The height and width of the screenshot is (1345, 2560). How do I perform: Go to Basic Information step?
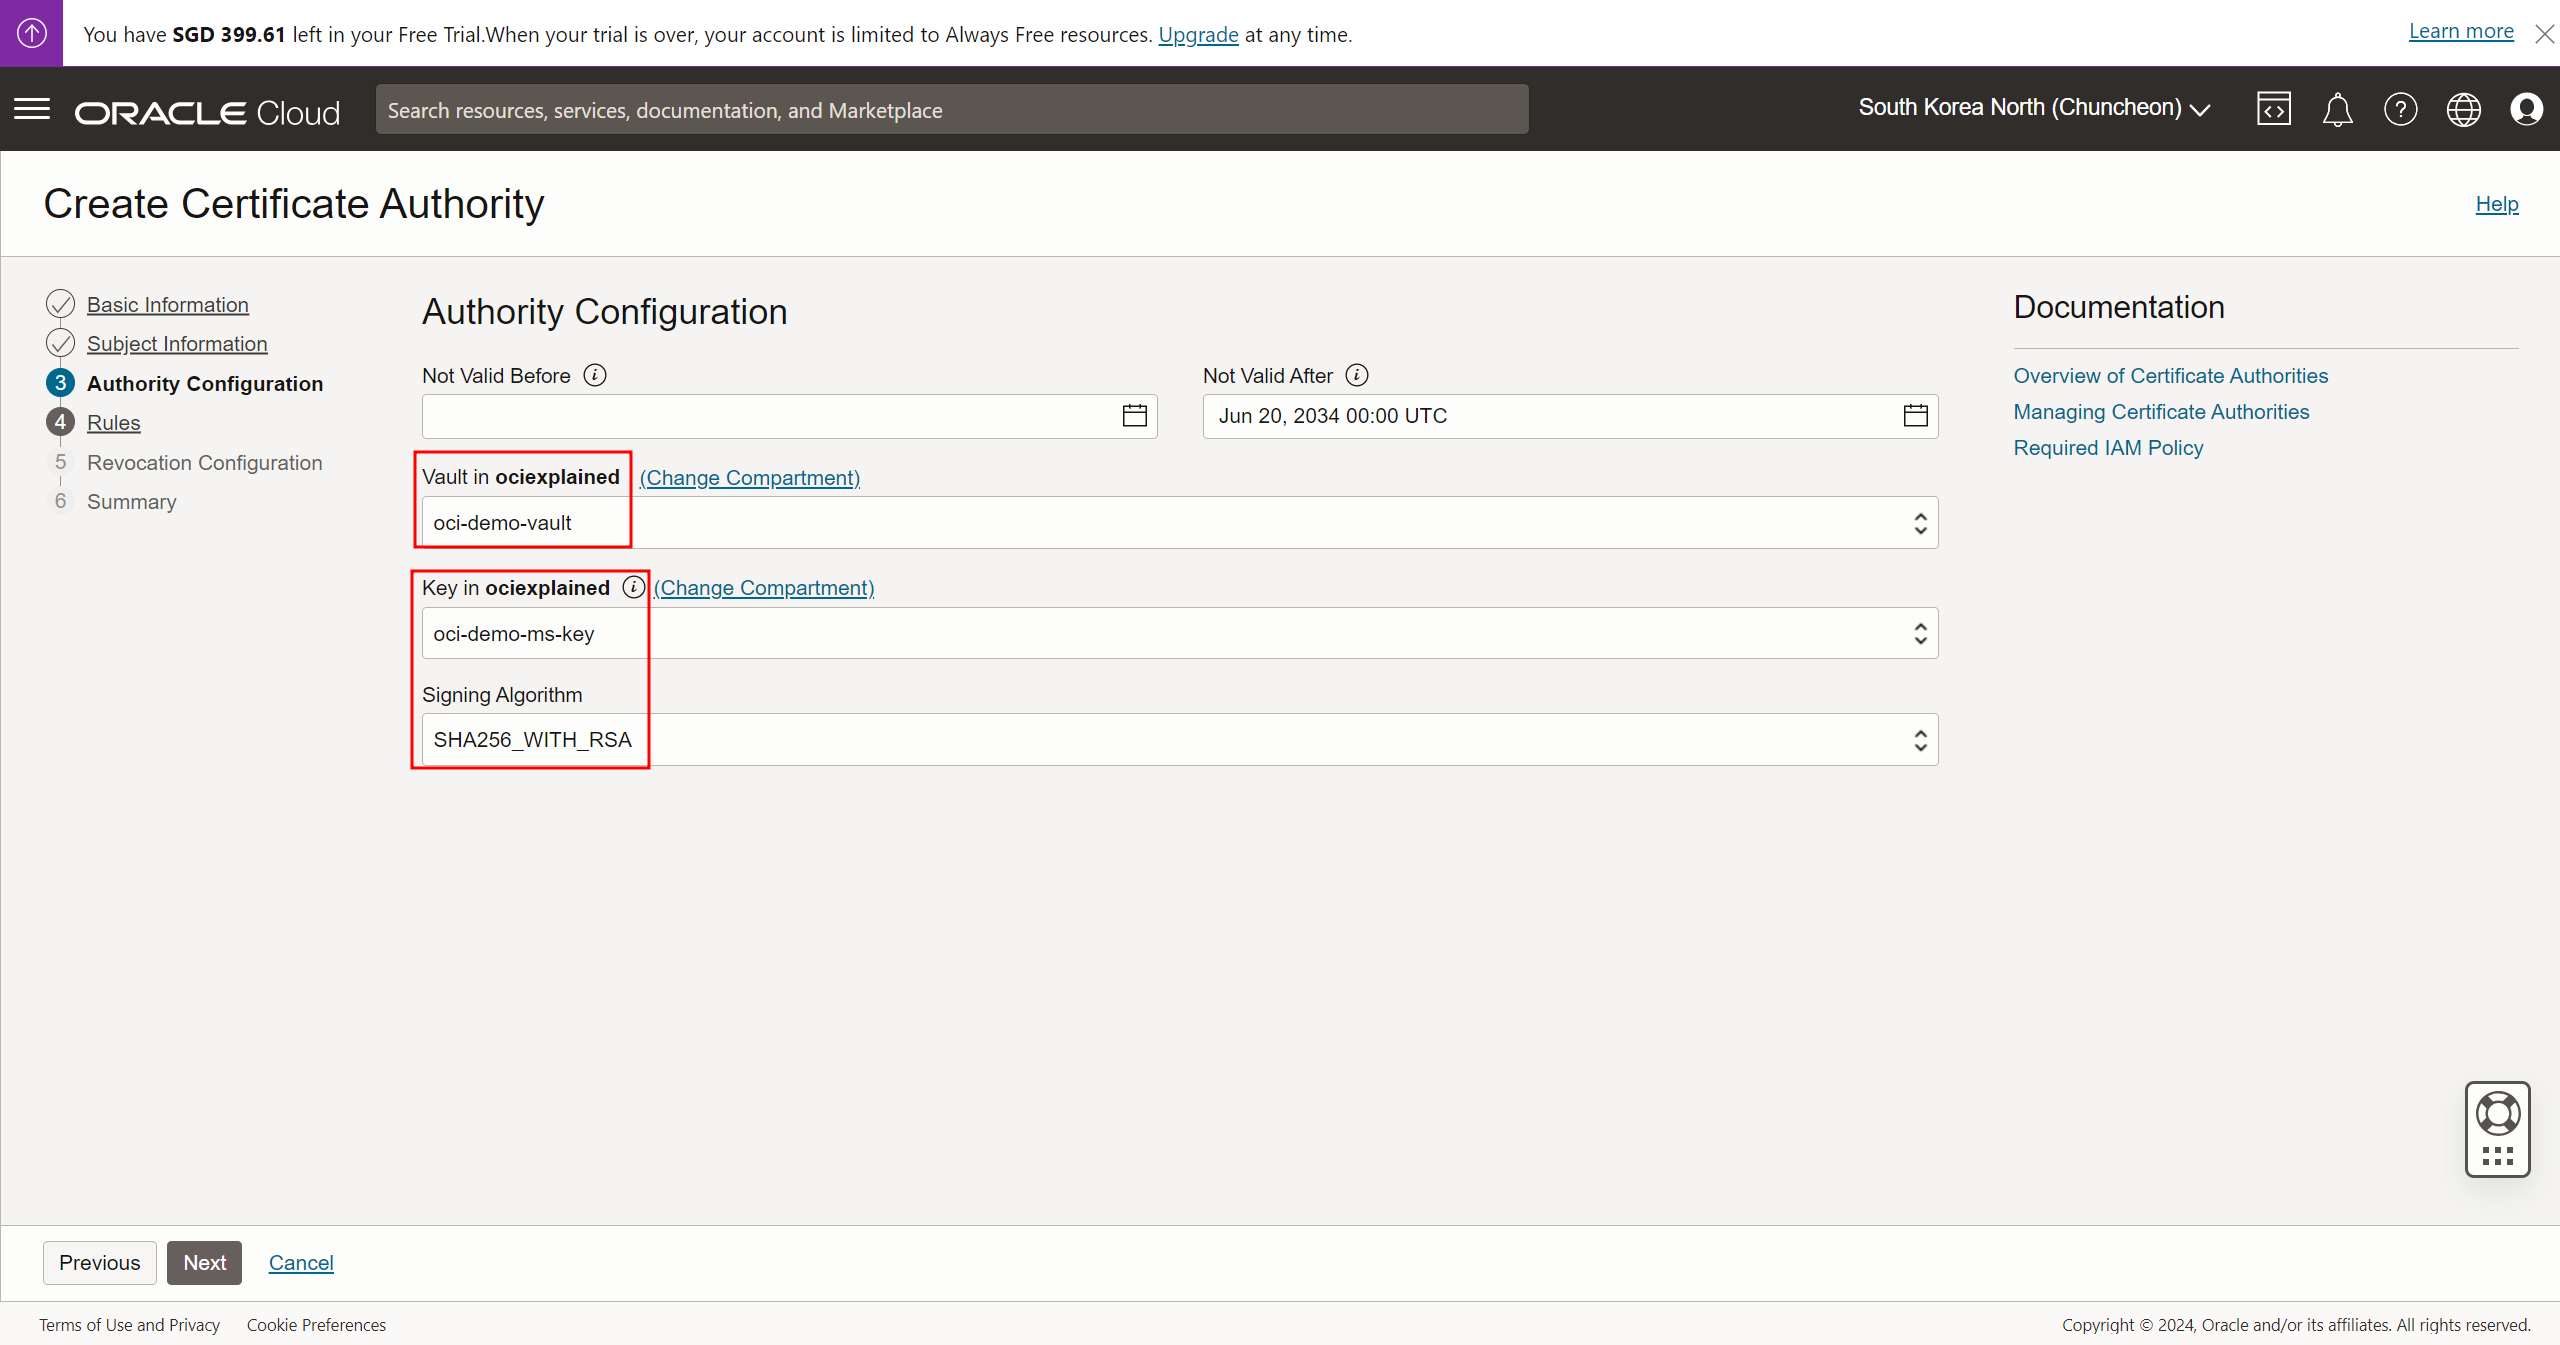pos(167,305)
